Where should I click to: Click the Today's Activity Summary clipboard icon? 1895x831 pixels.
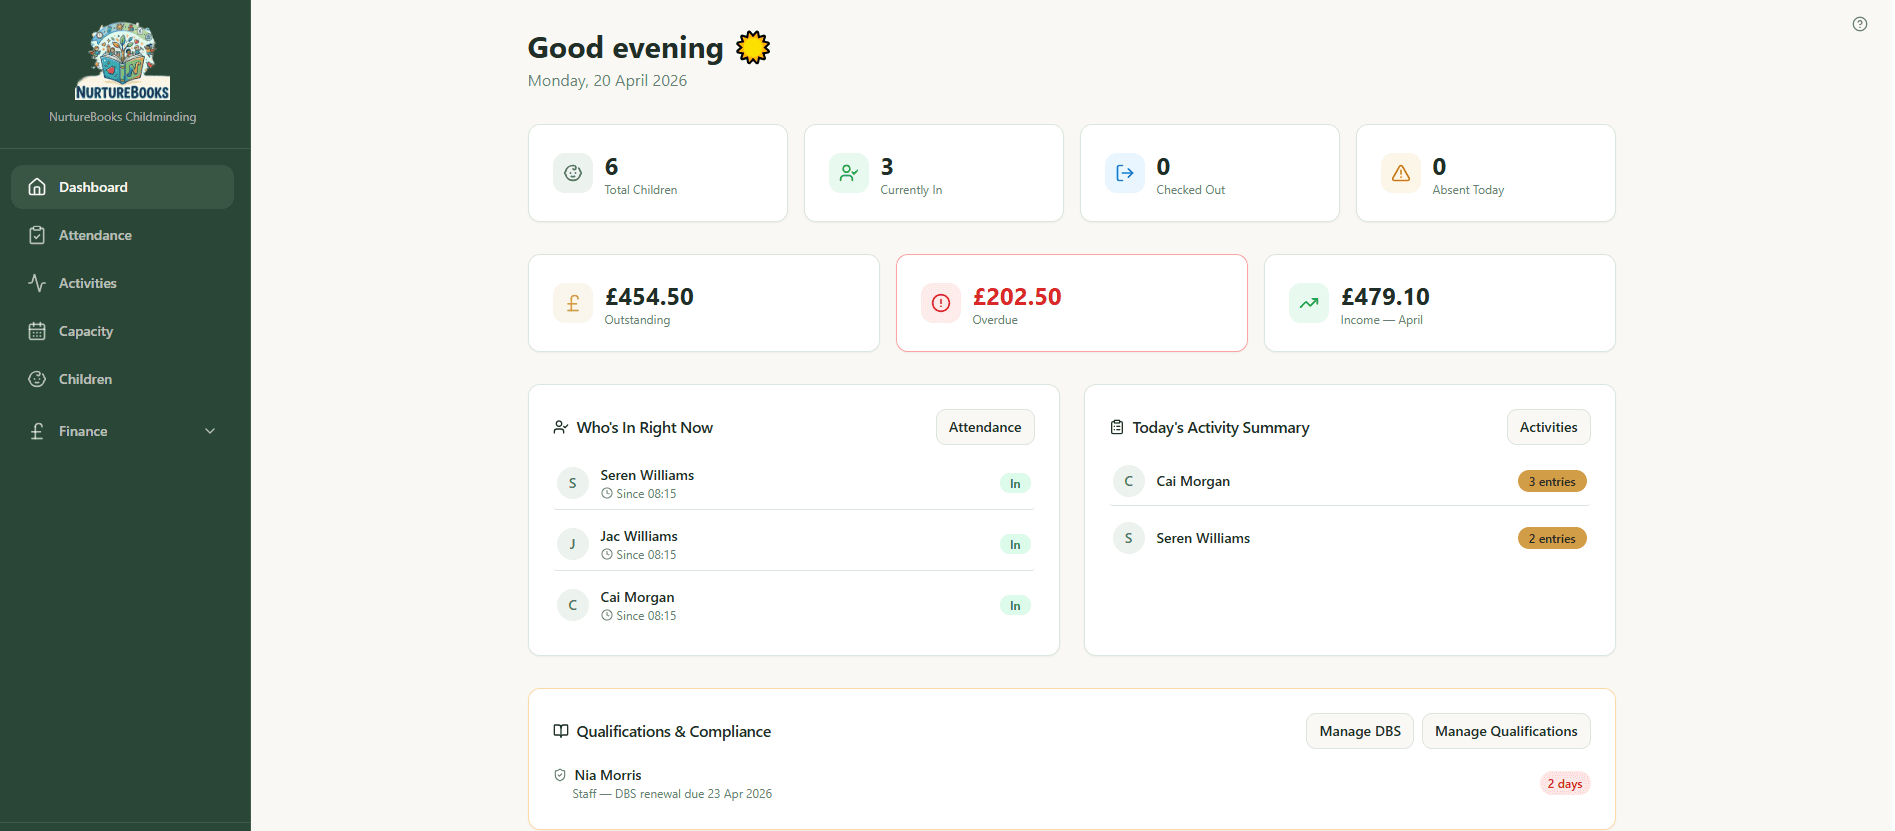1117,427
